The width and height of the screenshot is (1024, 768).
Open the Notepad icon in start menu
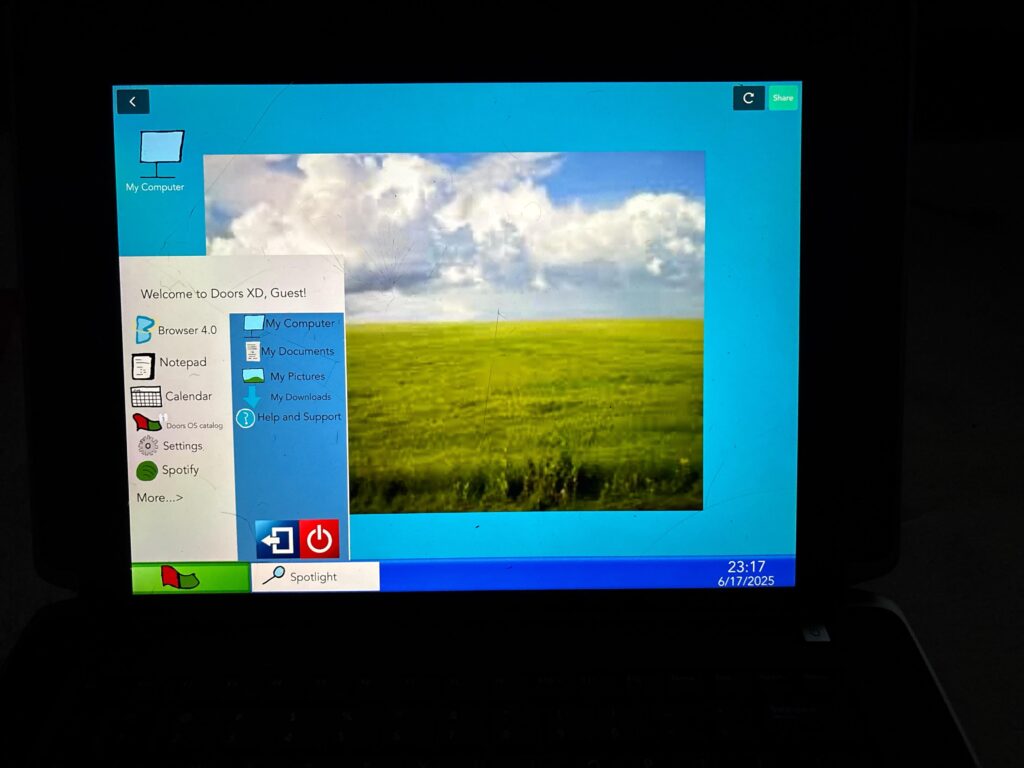pyautogui.click(x=143, y=366)
